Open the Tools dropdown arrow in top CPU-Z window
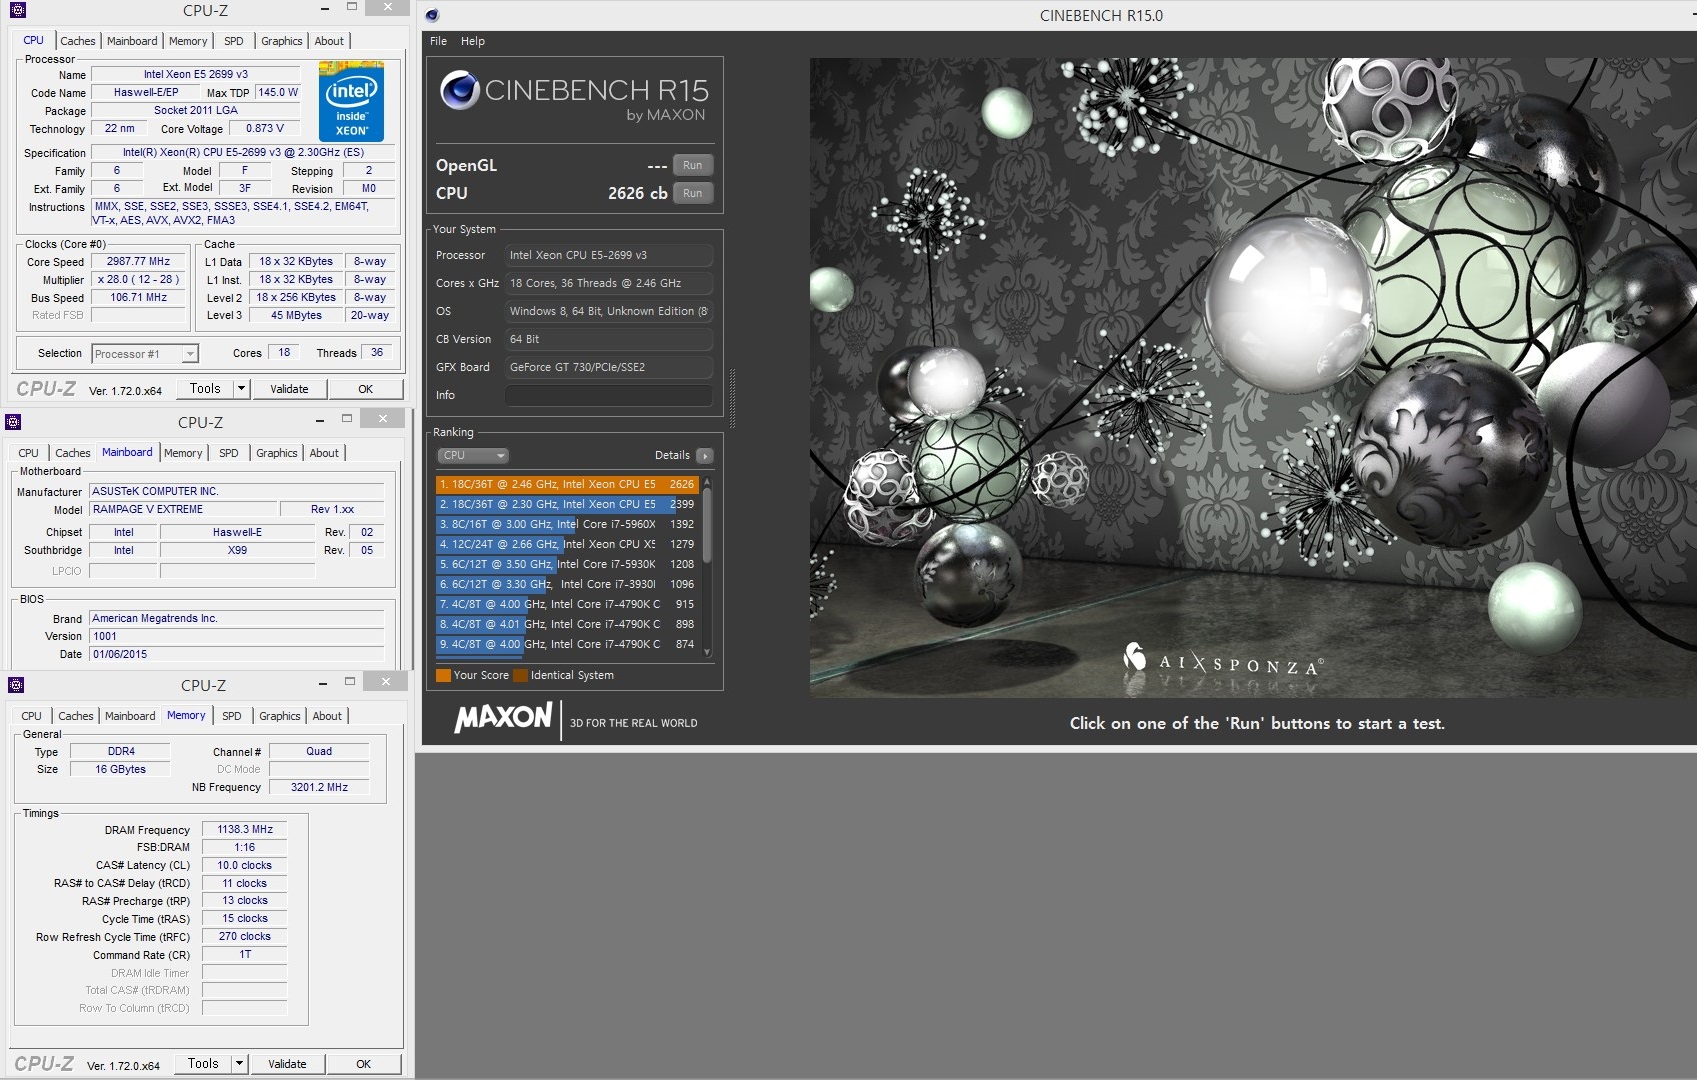The height and width of the screenshot is (1080, 1697). (x=241, y=389)
